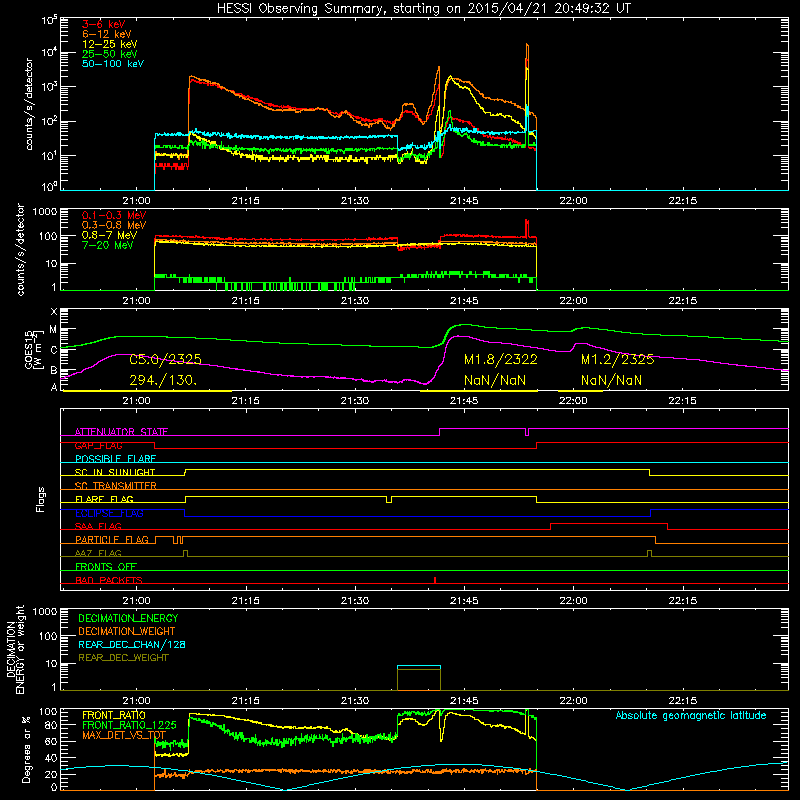
Task: Select the PARTICLE_FLAG label
Action: click(112, 540)
